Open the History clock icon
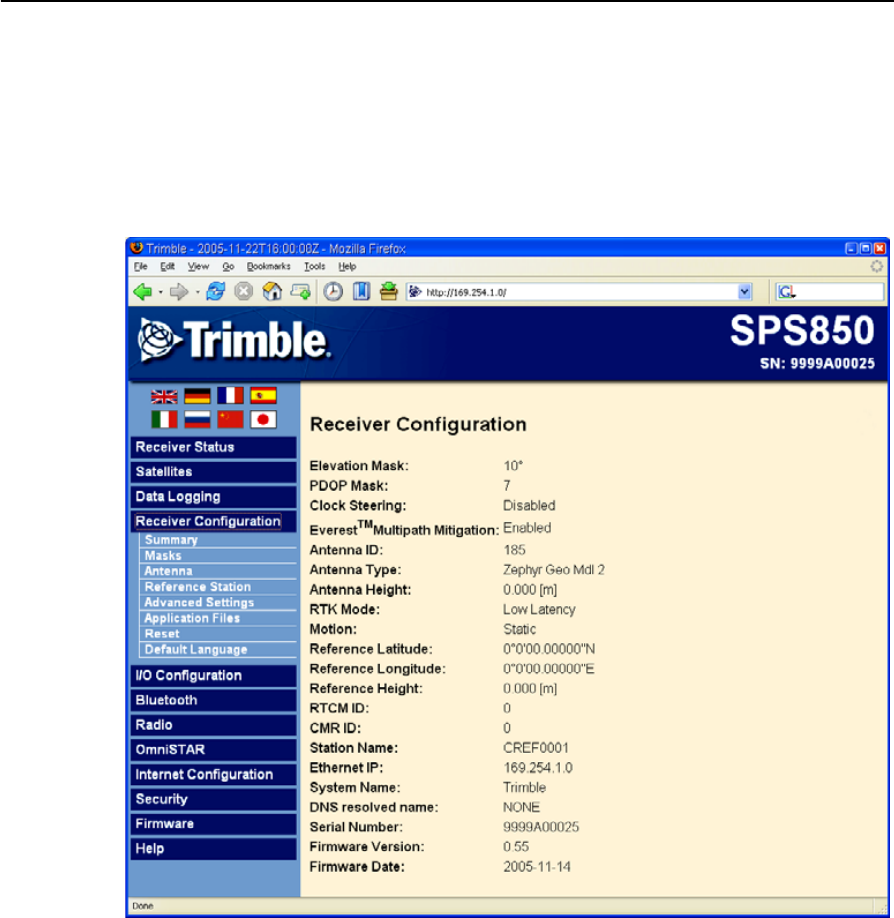 [333, 292]
